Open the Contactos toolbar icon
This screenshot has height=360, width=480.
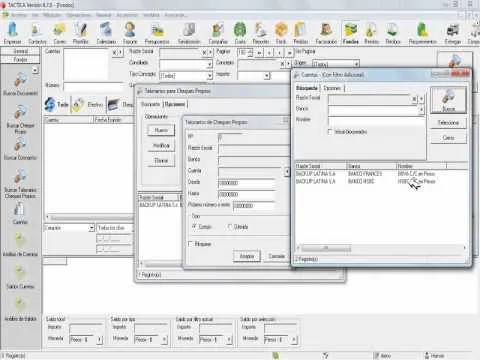[37, 33]
